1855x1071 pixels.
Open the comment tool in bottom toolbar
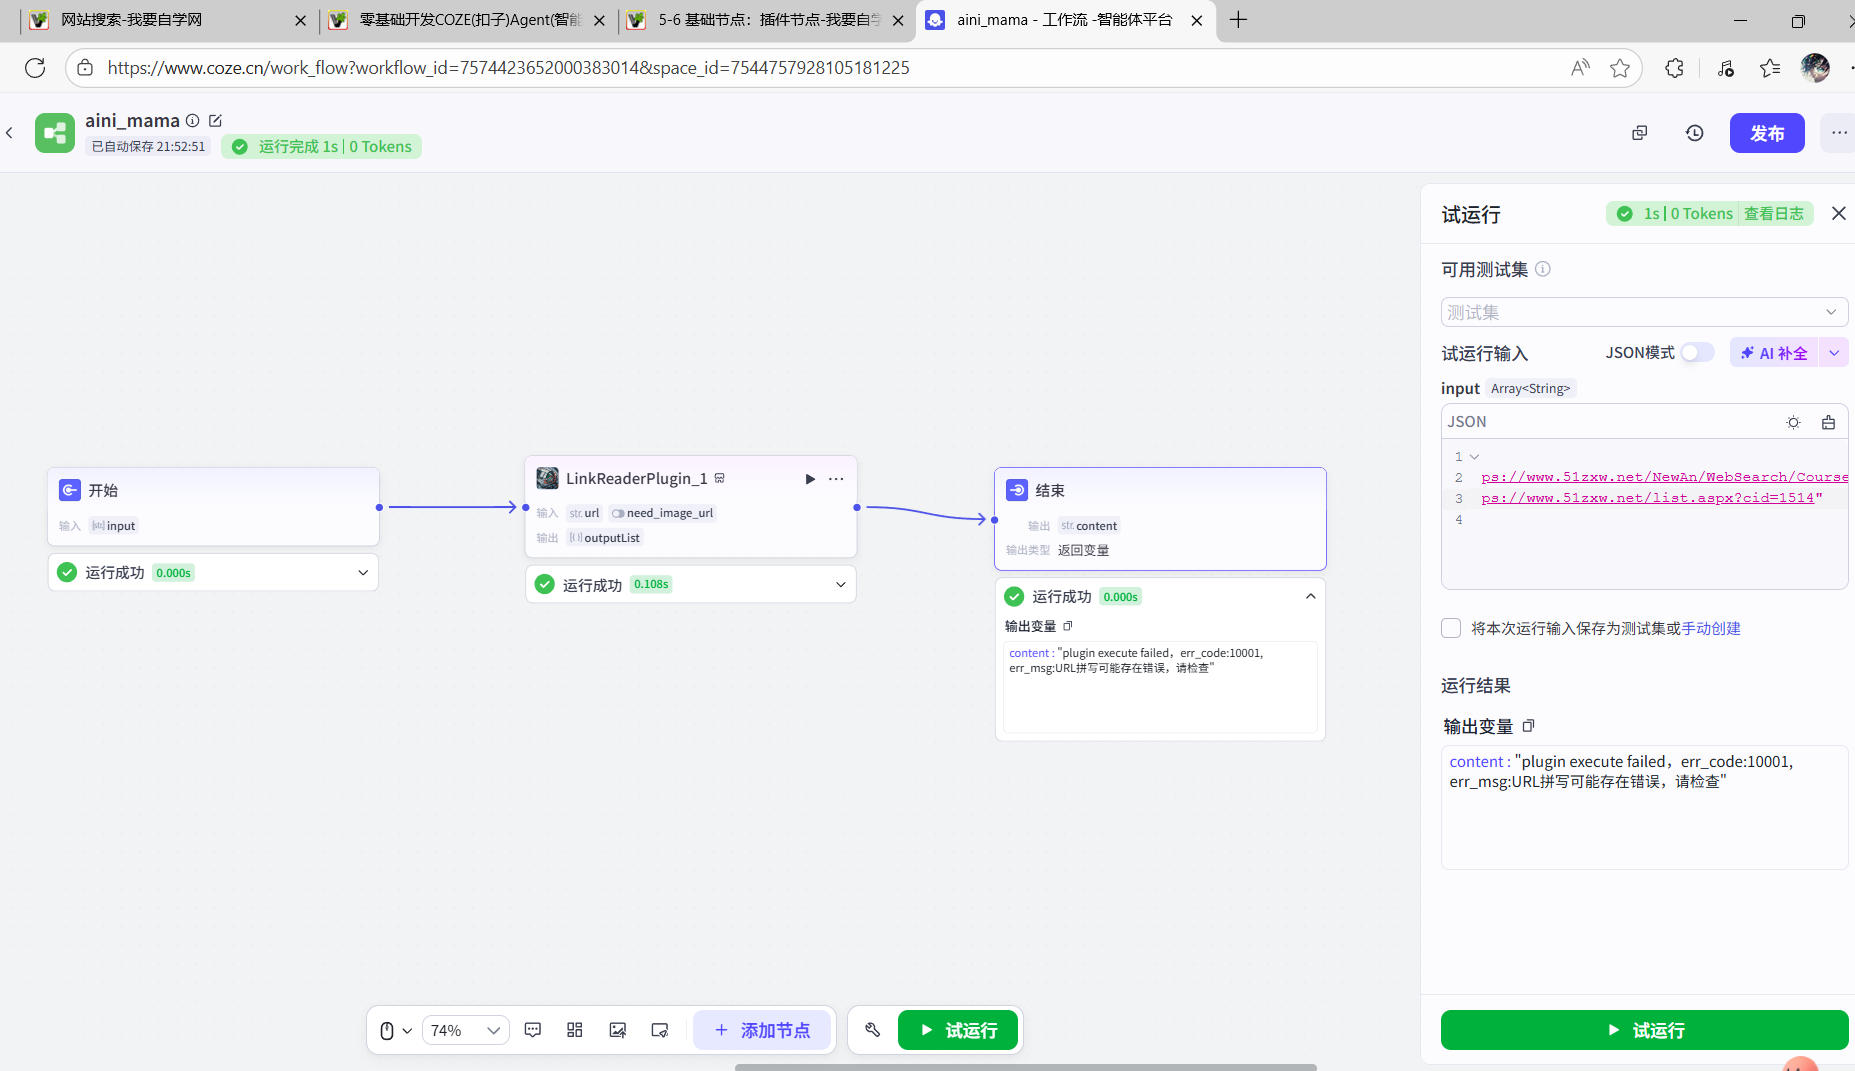[x=533, y=1030]
